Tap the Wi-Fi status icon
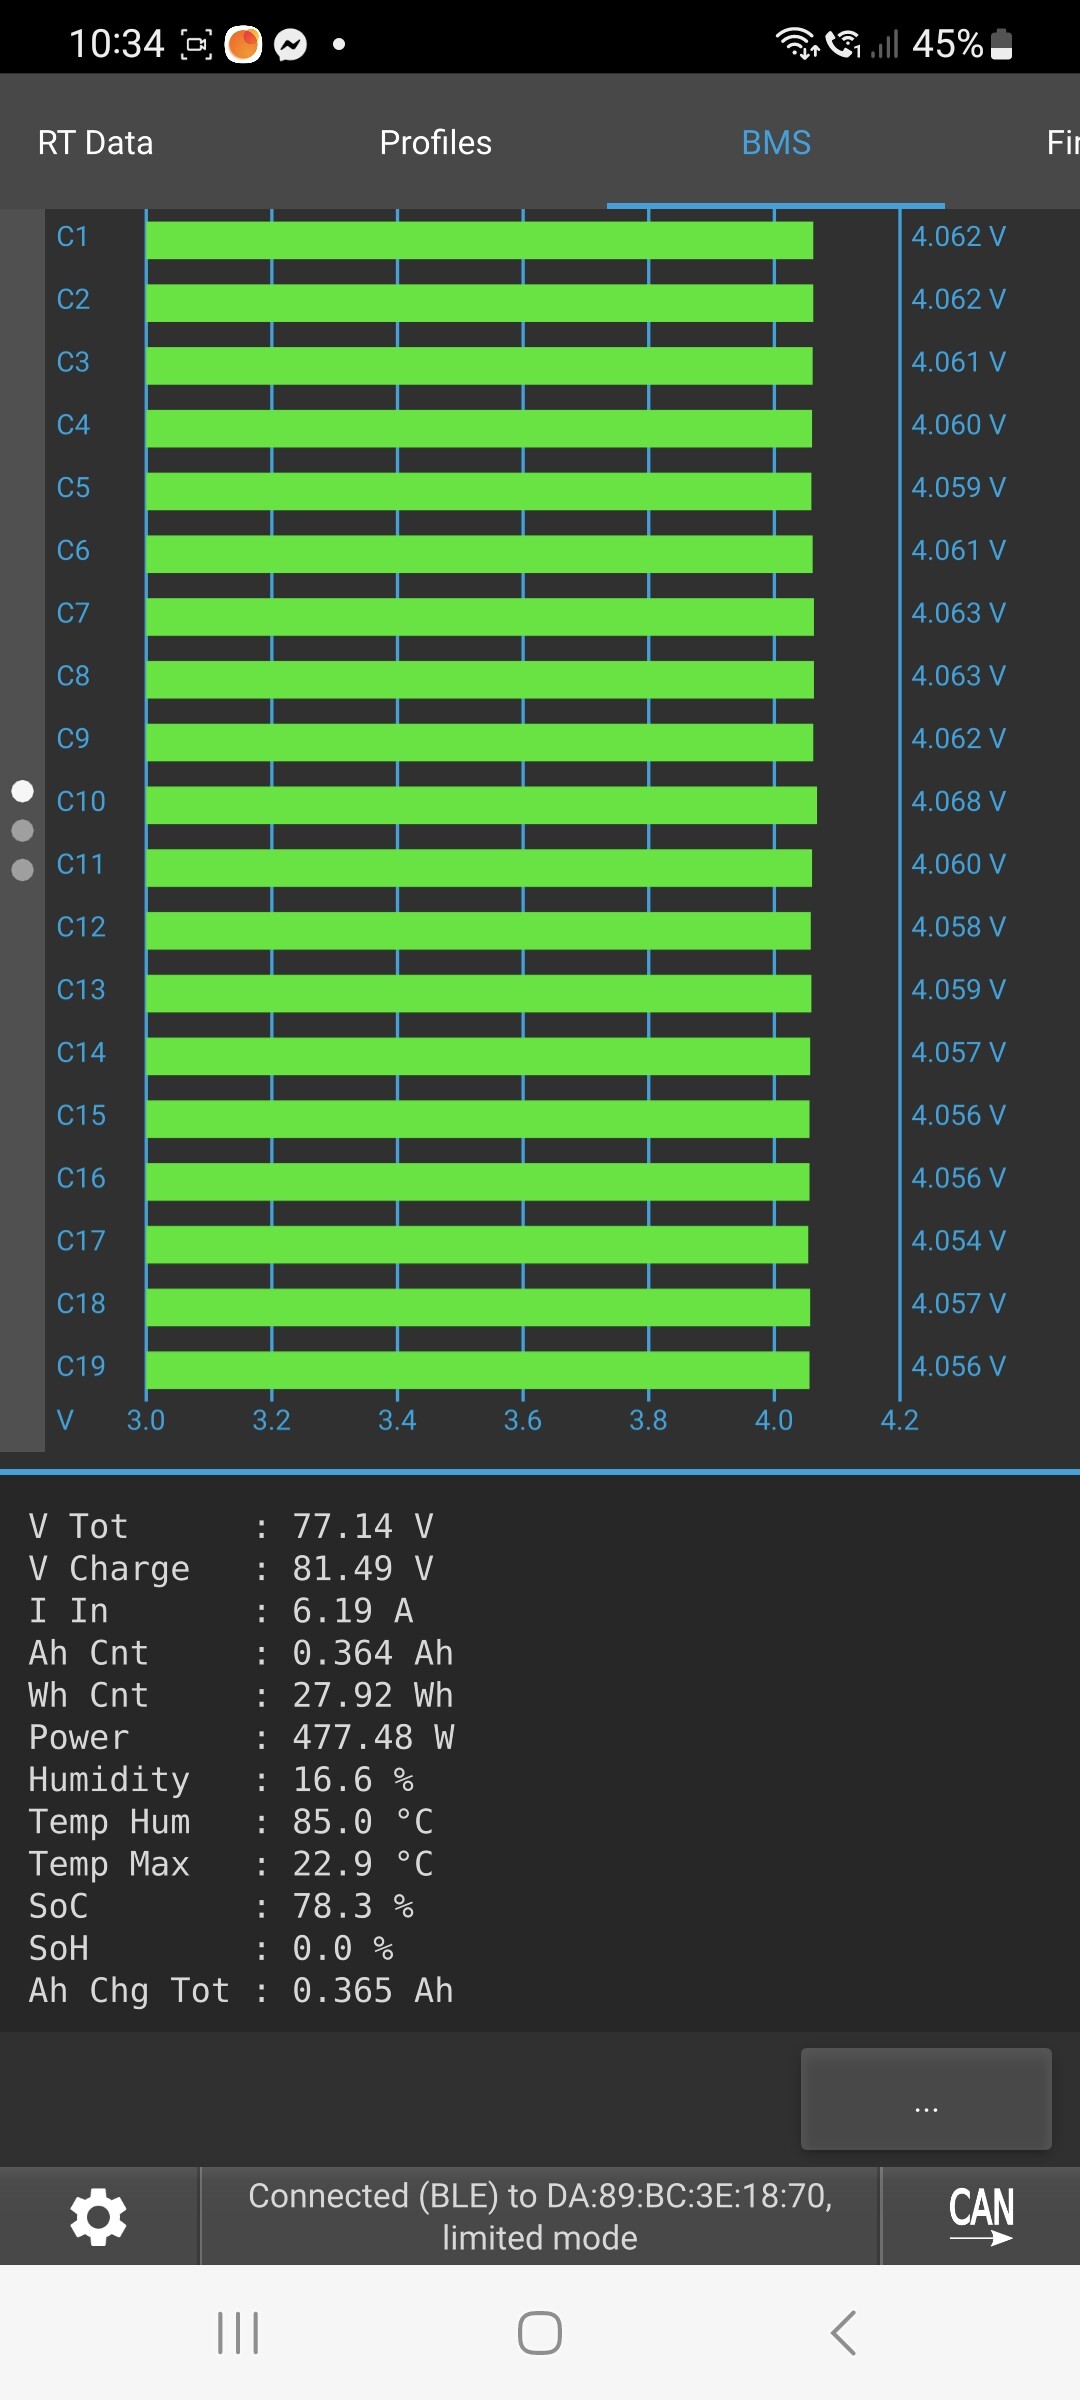The image size is (1080, 2400). pyautogui.click(x=796, y=43)
